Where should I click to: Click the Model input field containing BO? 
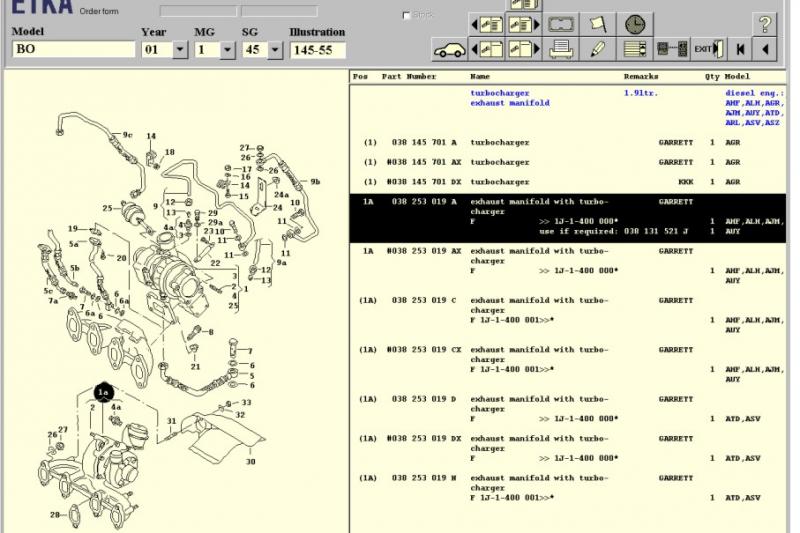73,49
